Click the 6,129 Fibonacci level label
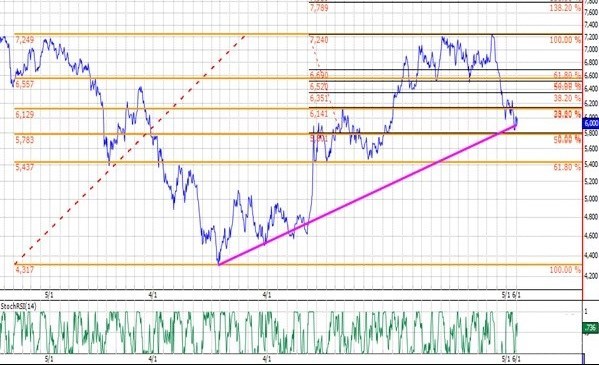599x365 pixels. 24,114
